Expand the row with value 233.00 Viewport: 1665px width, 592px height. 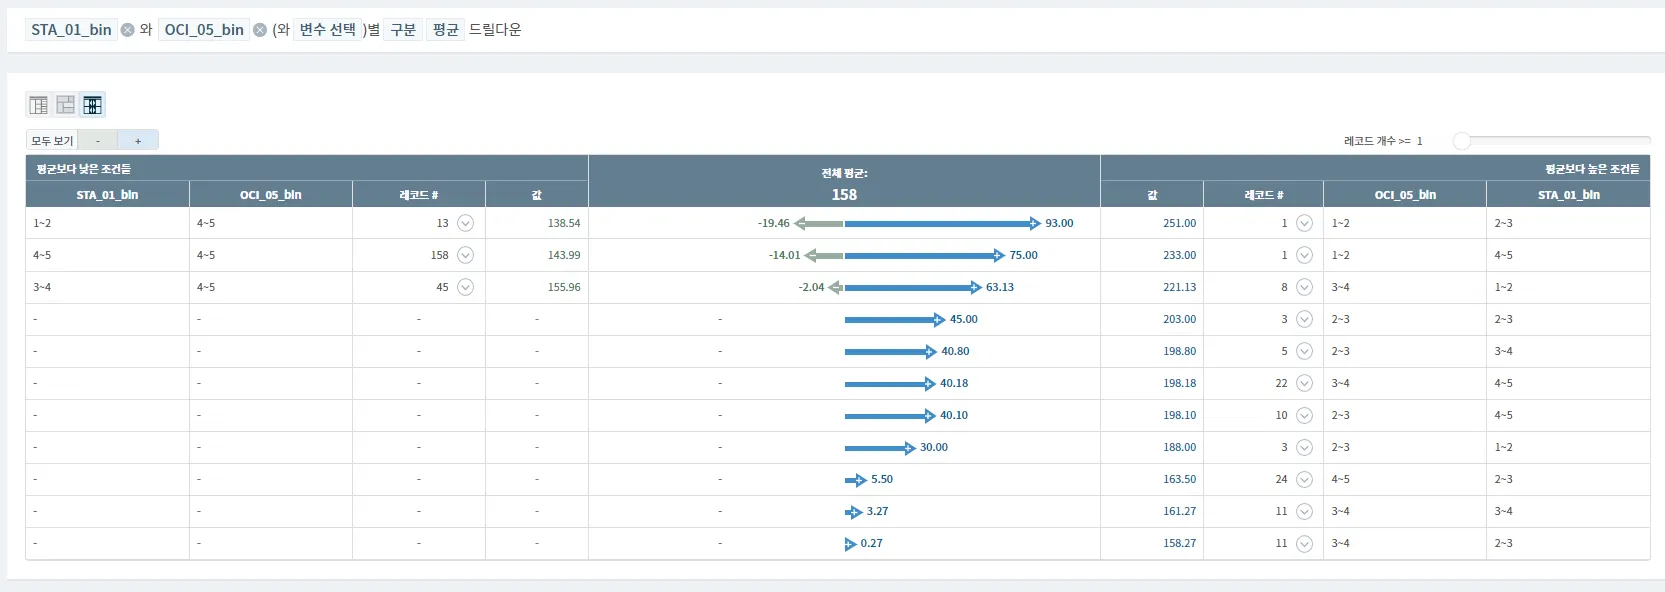coord(1304,255)
